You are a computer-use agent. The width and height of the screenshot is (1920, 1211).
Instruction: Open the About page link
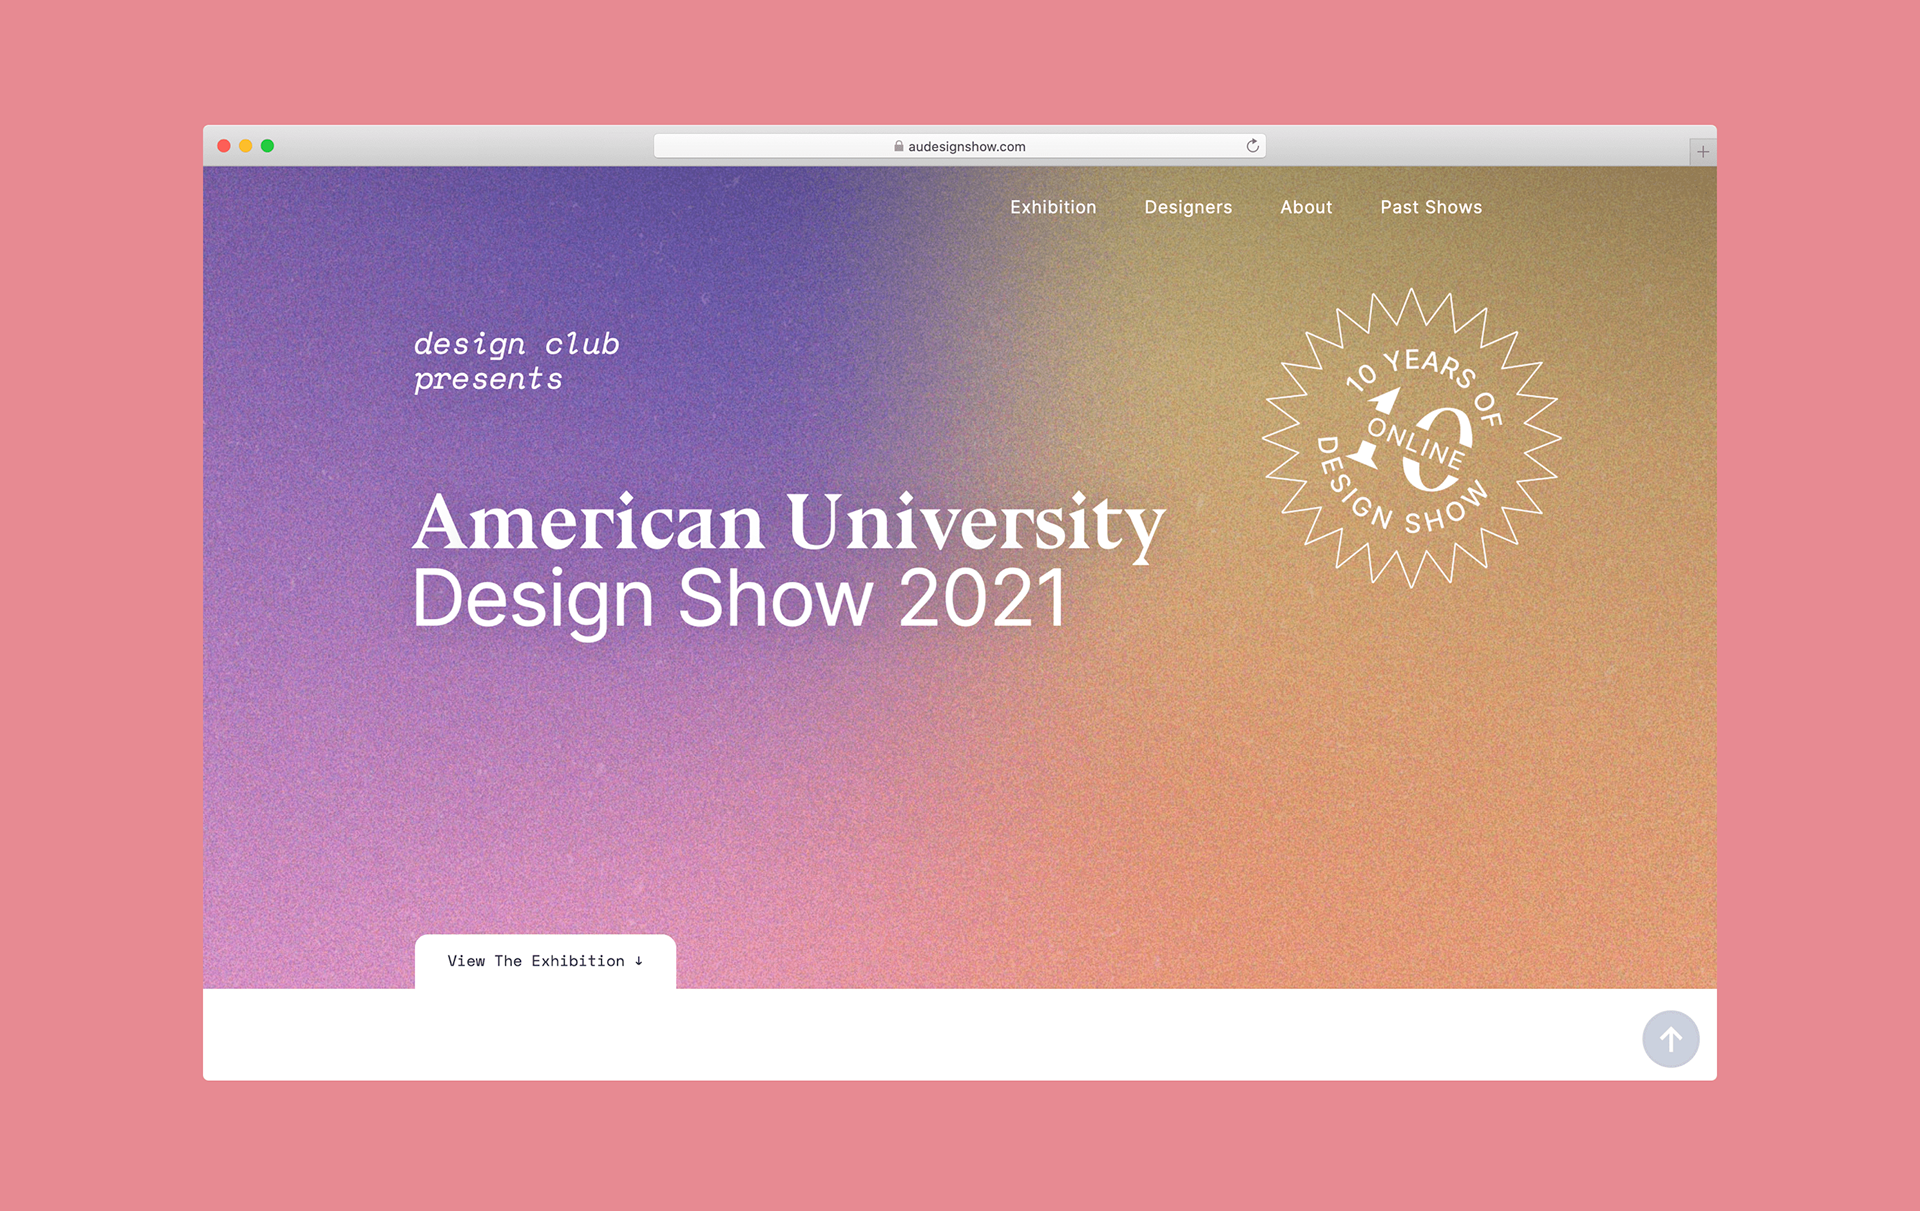(1306, 207)
